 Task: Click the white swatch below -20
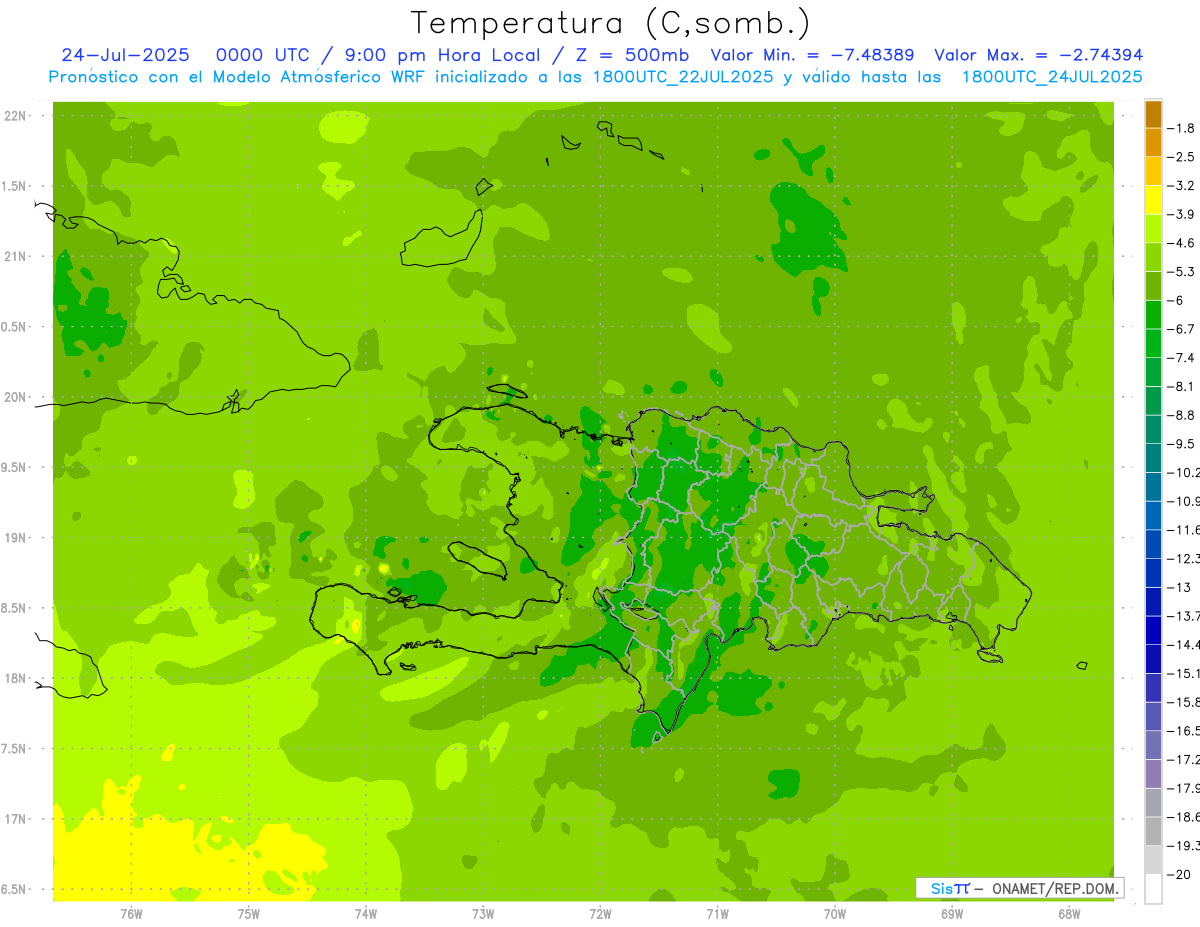(1153, 889)
